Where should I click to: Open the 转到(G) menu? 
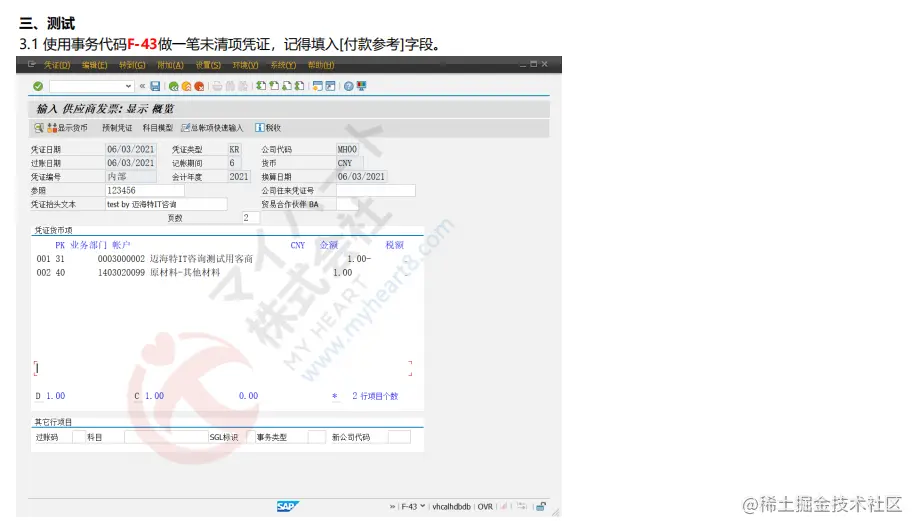pos(132,65)
